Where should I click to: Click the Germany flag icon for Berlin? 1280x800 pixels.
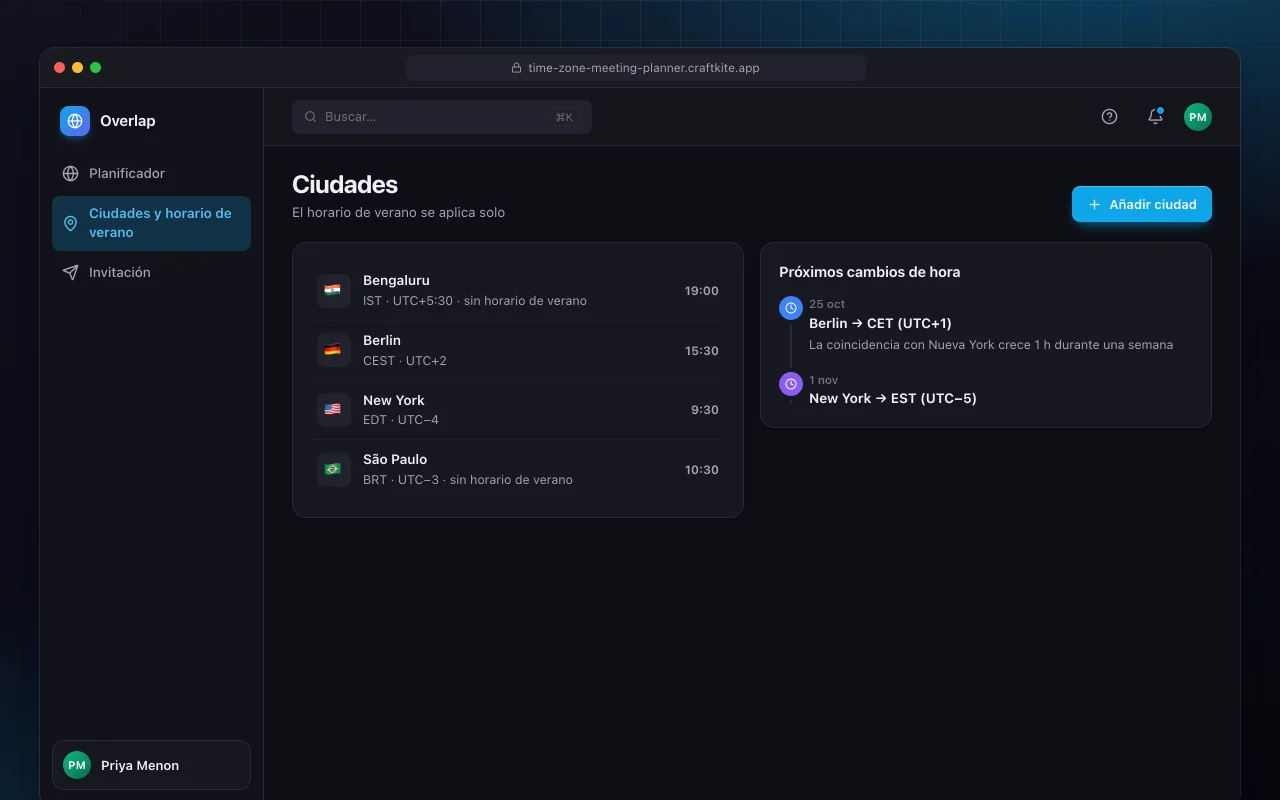333,350
